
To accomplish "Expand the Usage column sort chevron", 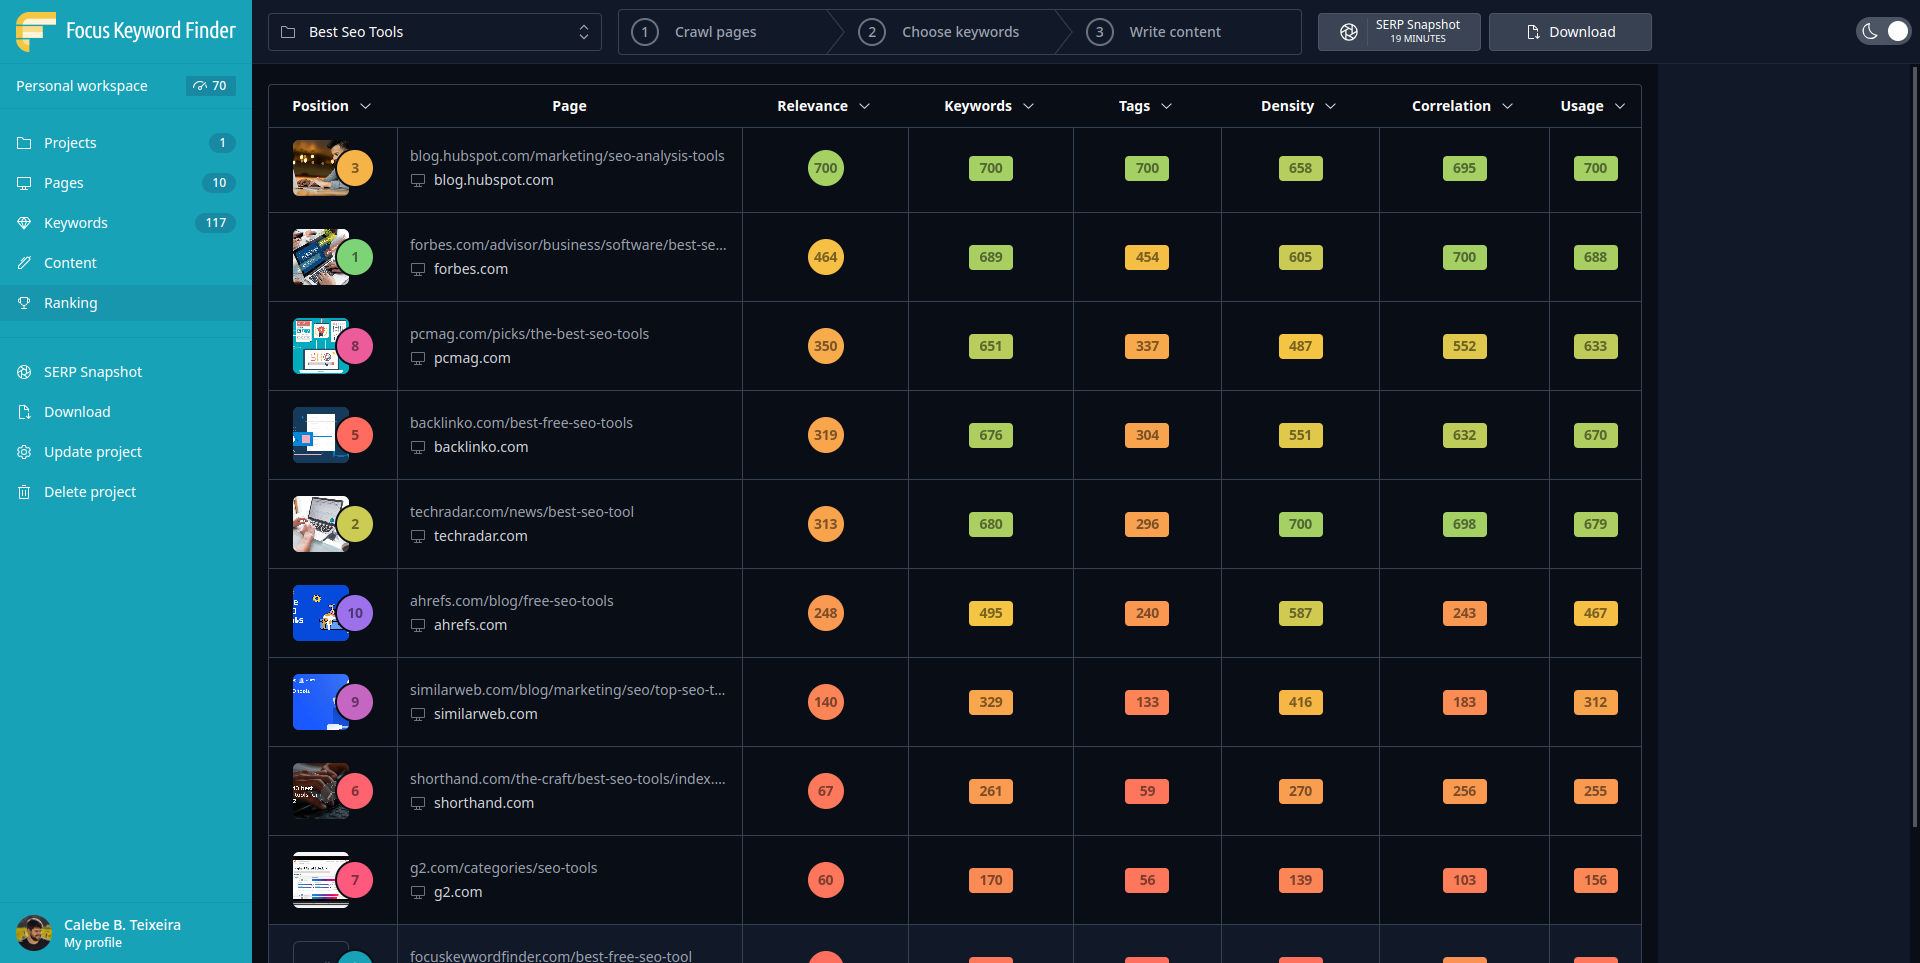I will click(1620, 106).
